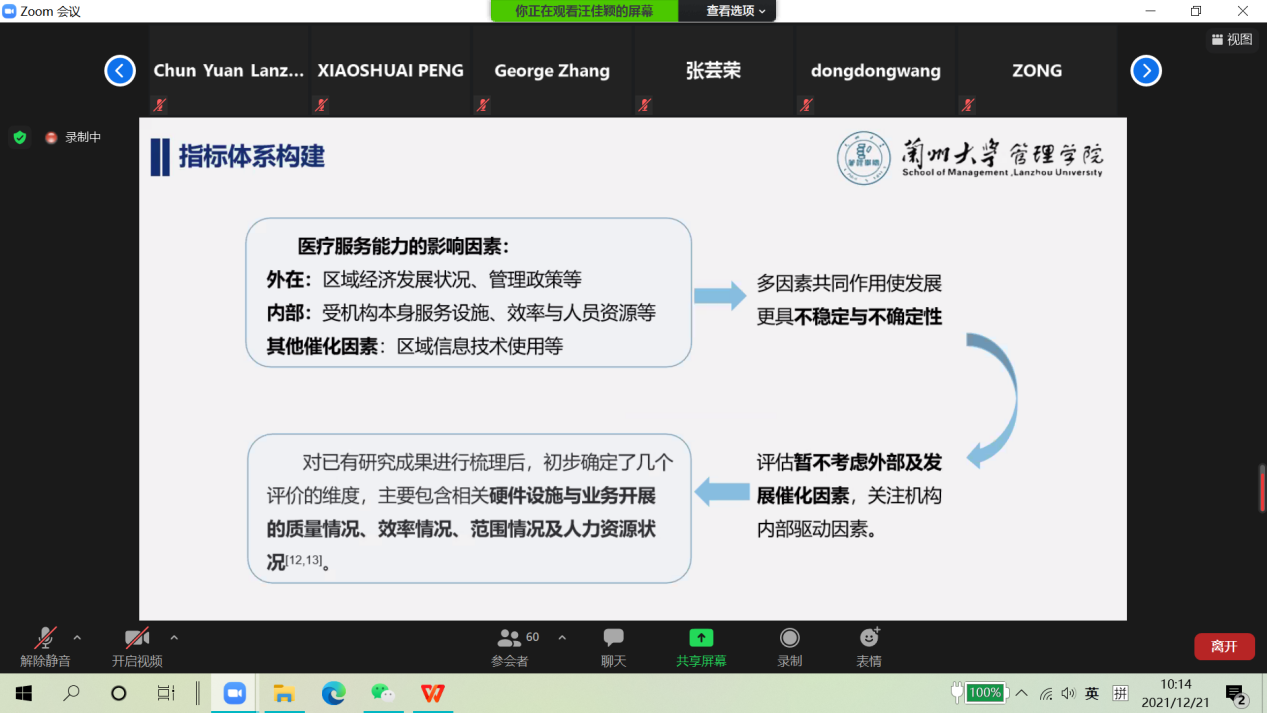
Task: Show next participants with right arrow
Action: click(x=1146, y=71)
